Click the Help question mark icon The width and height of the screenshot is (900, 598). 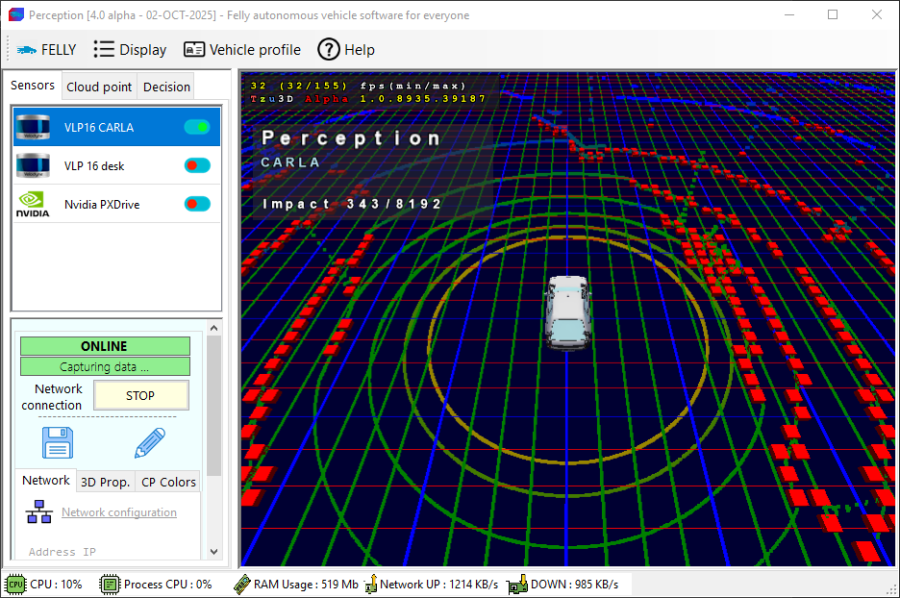point(328,49)
